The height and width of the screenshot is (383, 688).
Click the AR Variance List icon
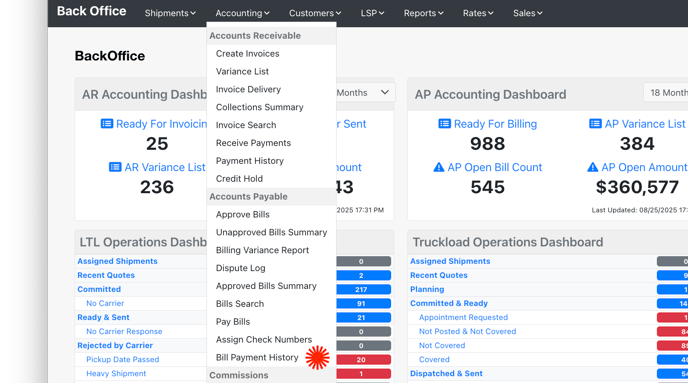[x=115, y=167]
